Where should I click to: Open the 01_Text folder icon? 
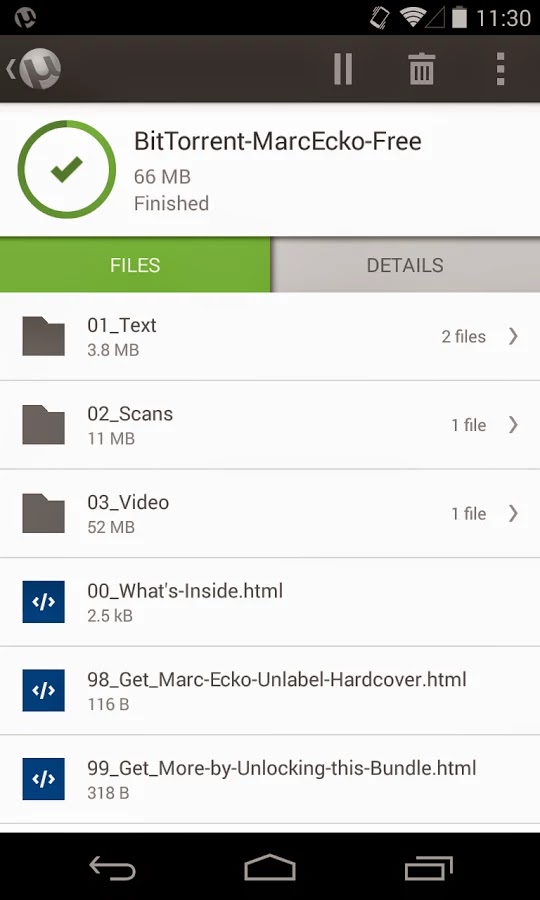44,336
